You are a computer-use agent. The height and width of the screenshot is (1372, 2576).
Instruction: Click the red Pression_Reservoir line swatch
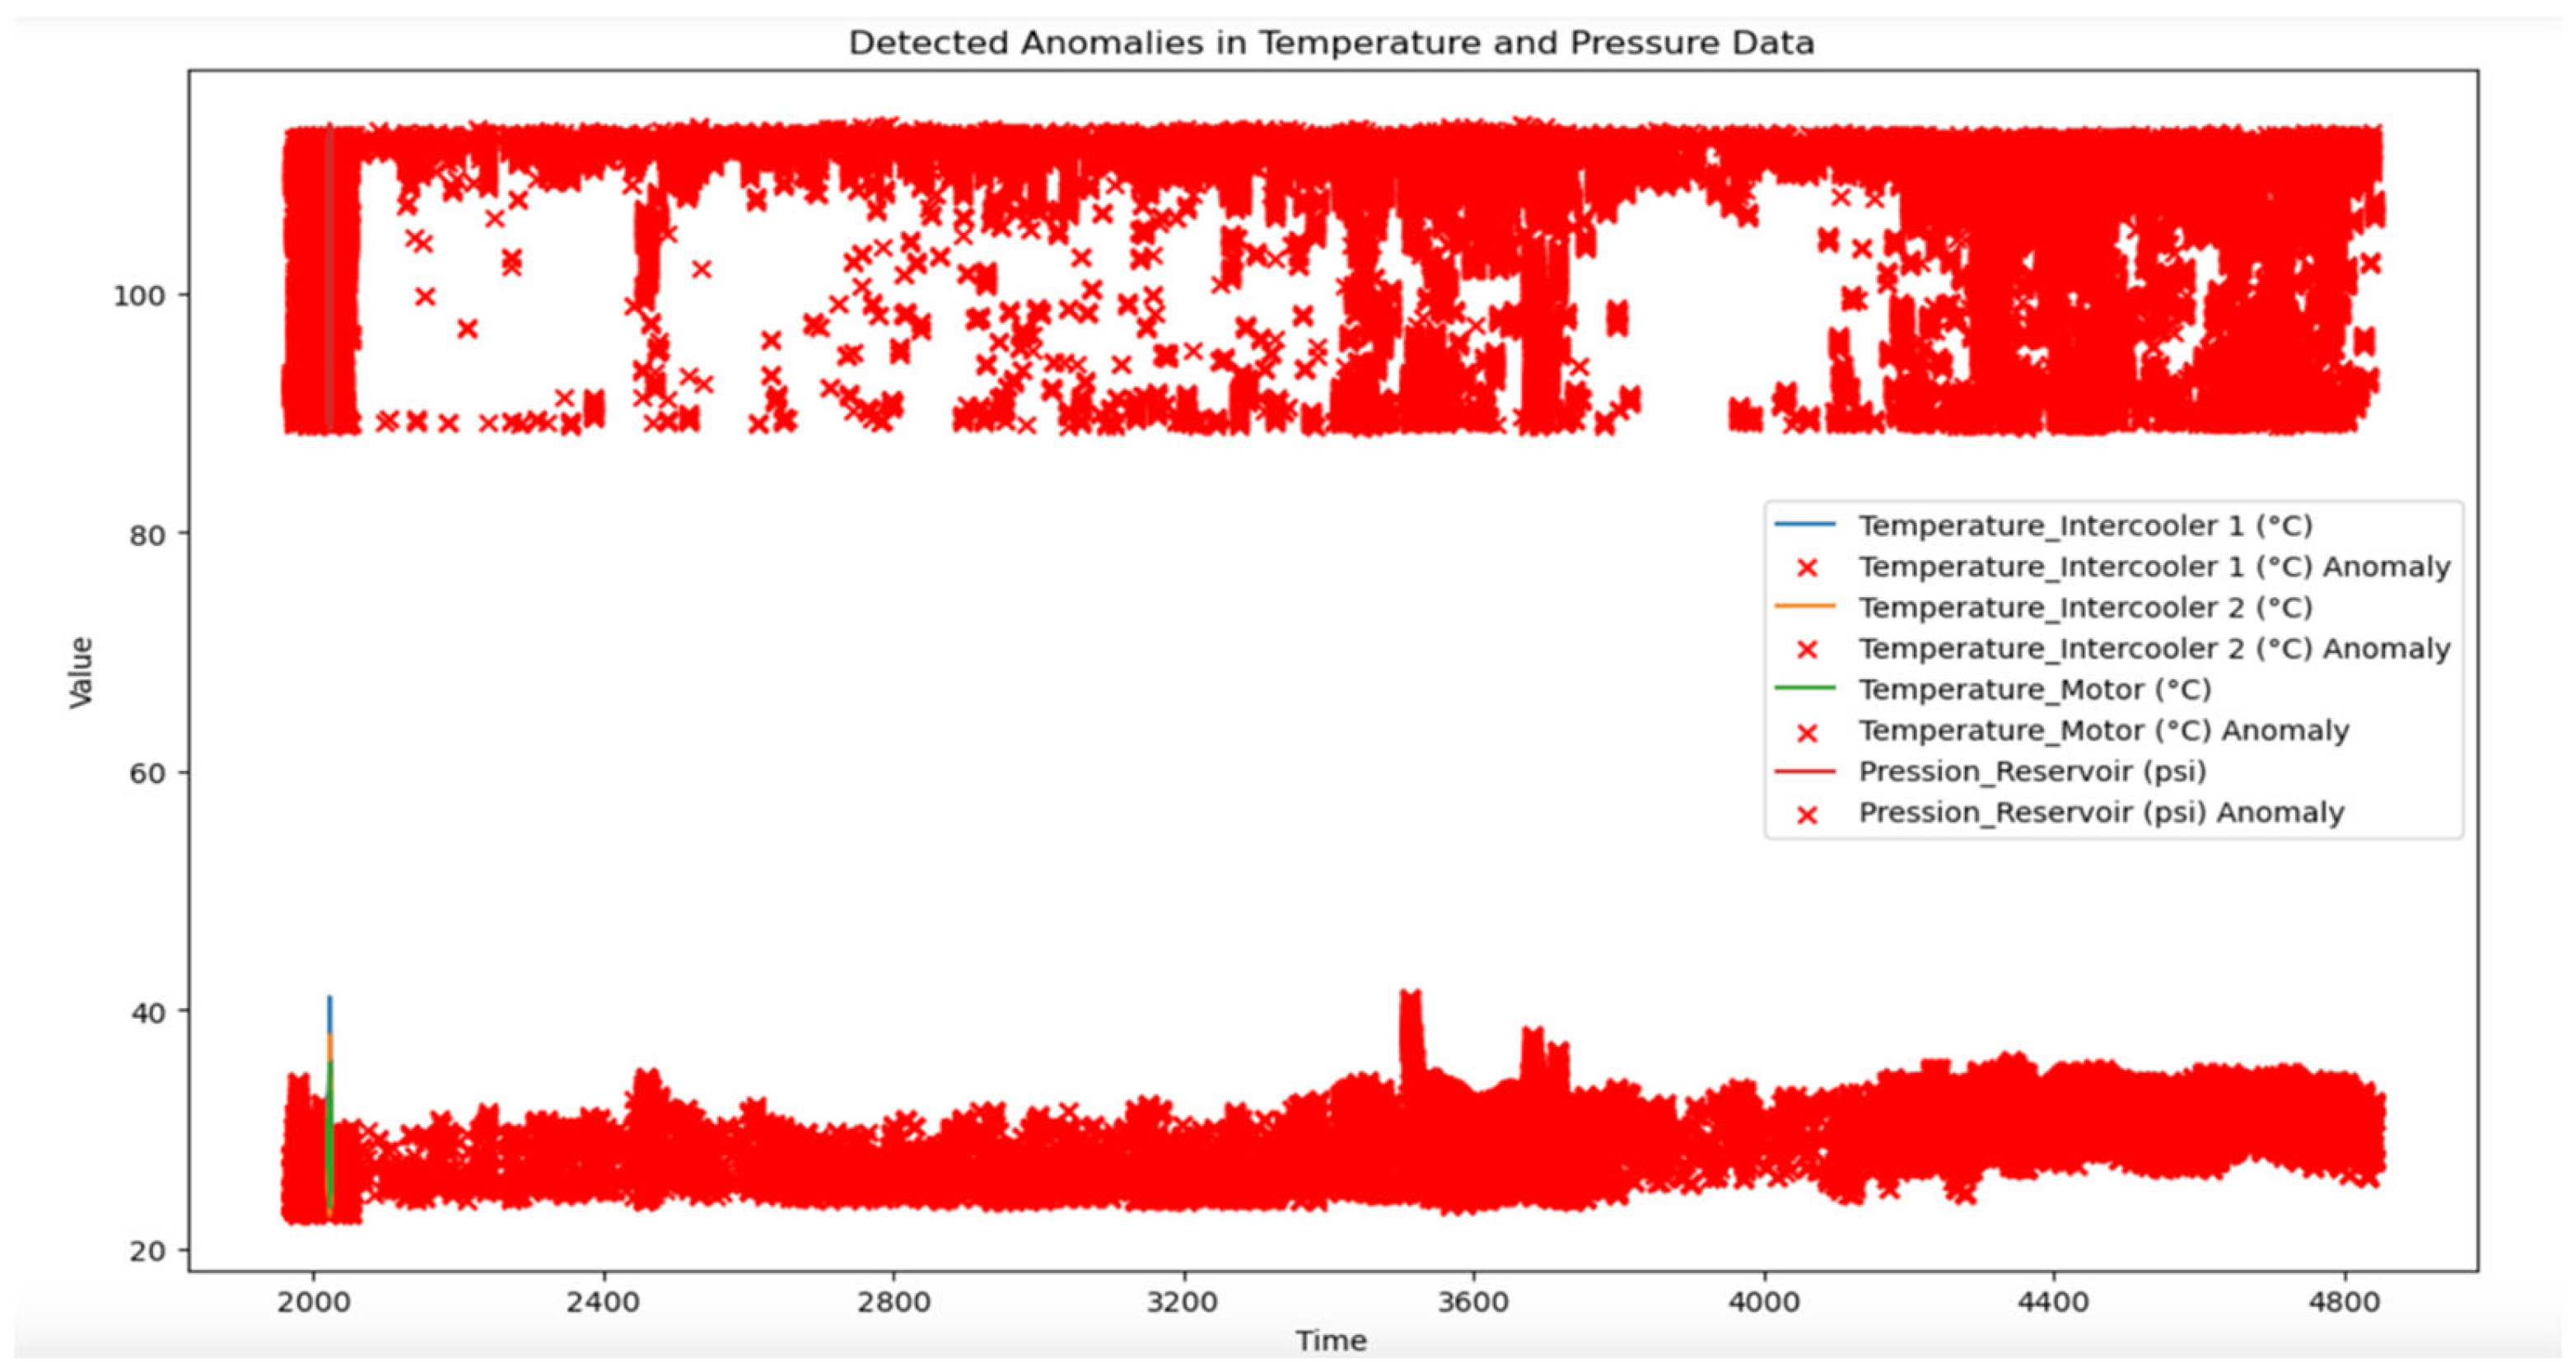(x=1805, y=771)
